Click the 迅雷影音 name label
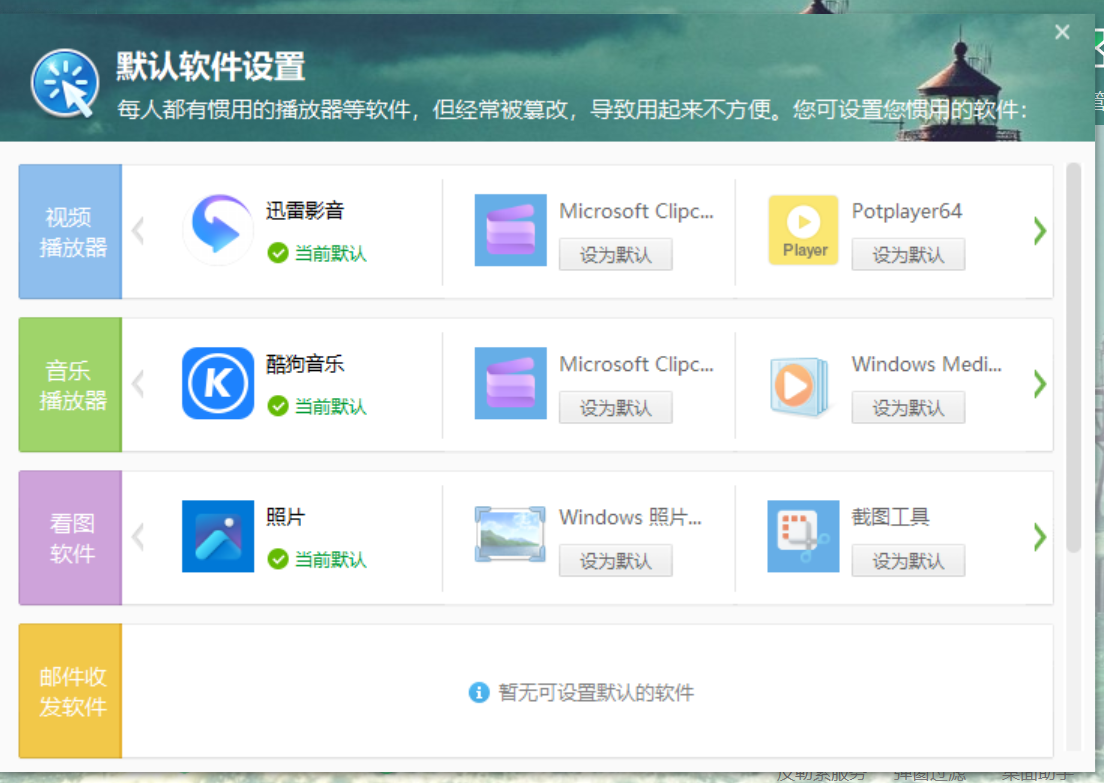The image size is (1104, 783). [305, 211]
